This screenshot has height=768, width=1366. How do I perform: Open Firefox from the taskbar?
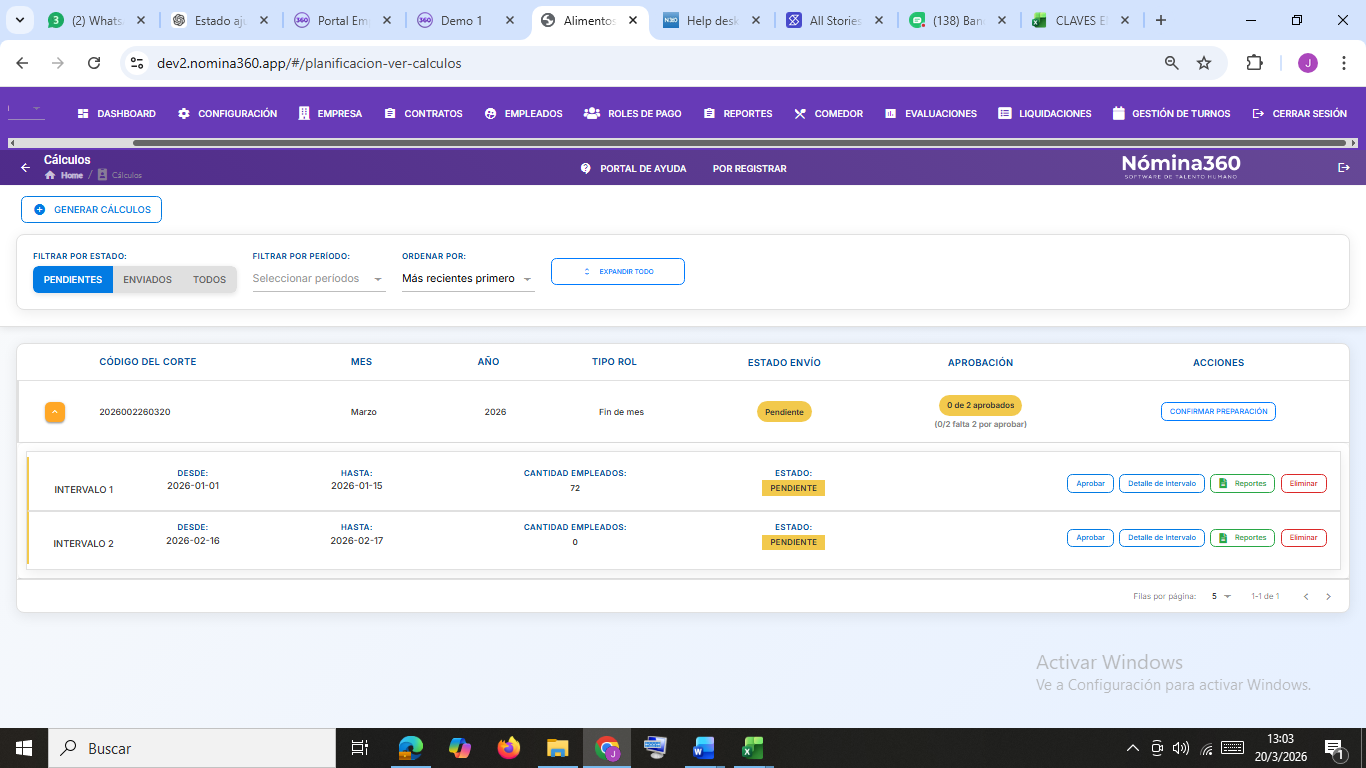509,748
